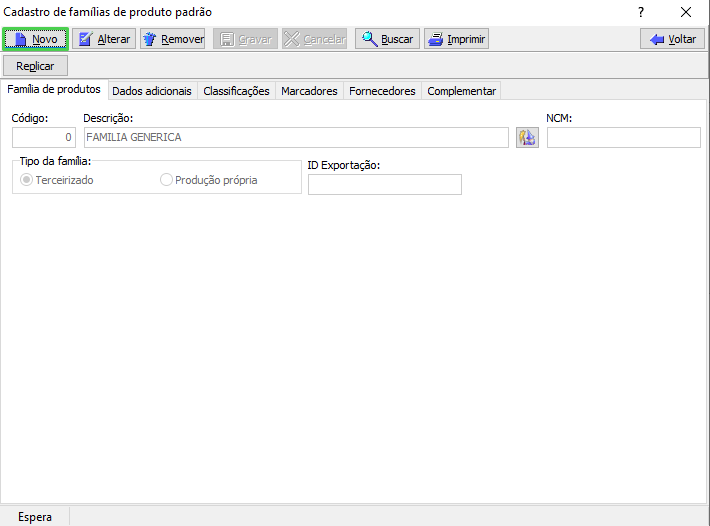Switch to the Família de produtos tab
This screenshot has width=710, height=526.
(54, 89)
